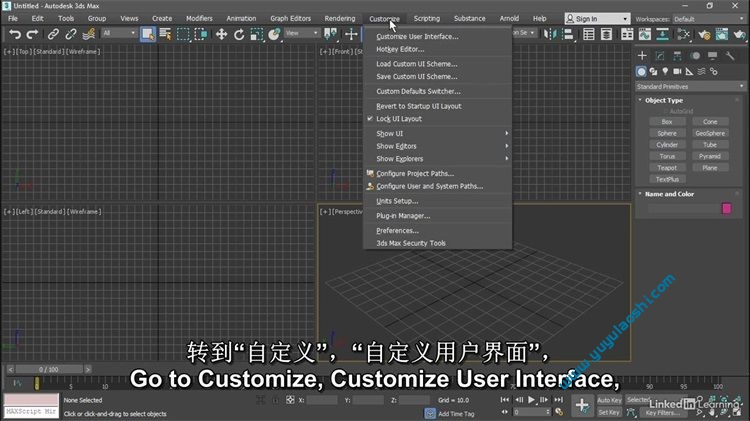The height and width of the screenshot is (421, 750).
Task: Click the Align tool icon
Action: 568,34
